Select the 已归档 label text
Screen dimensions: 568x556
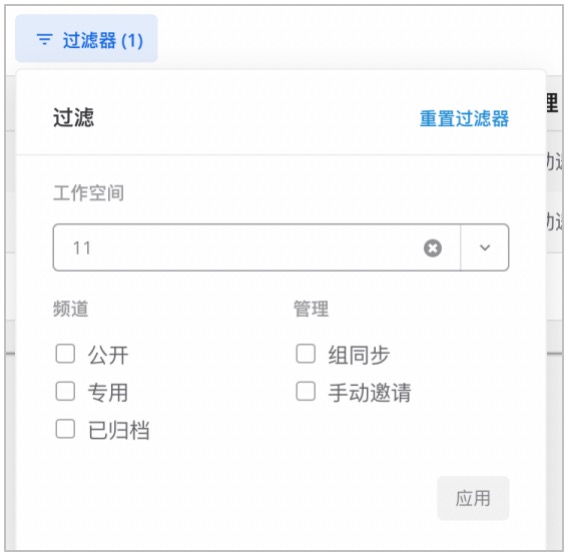(119, 430)
